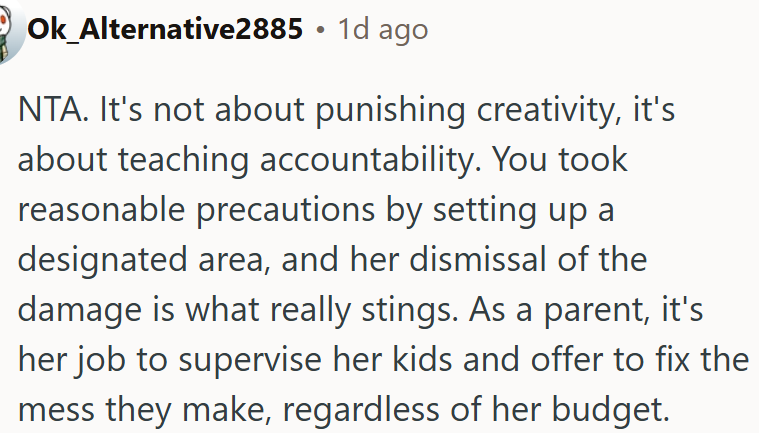Click the word 'supervise' in the comment
The width and height of the screenshot is (759, 433).
(x=250, y=361)
